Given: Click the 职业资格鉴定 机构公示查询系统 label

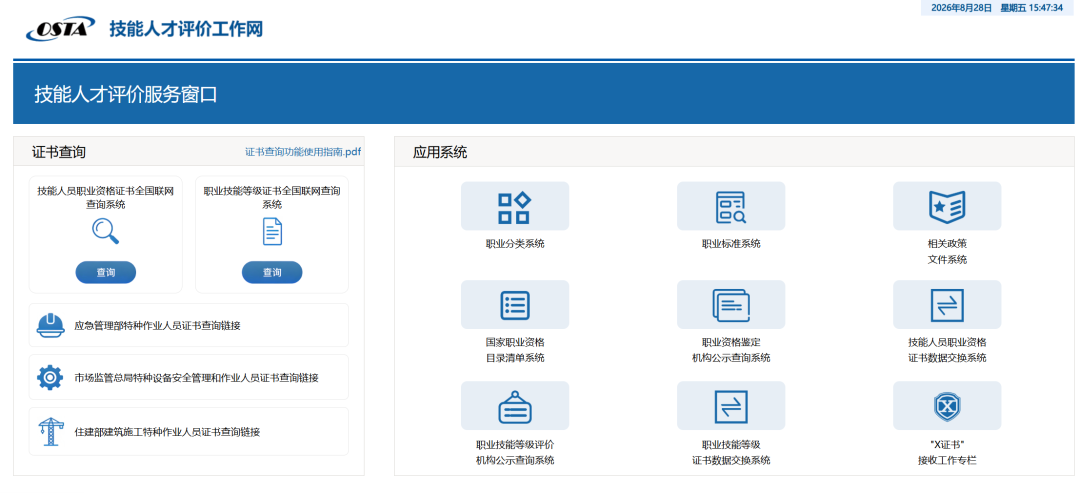Looking at the screenshot, I should click(731, 350).
